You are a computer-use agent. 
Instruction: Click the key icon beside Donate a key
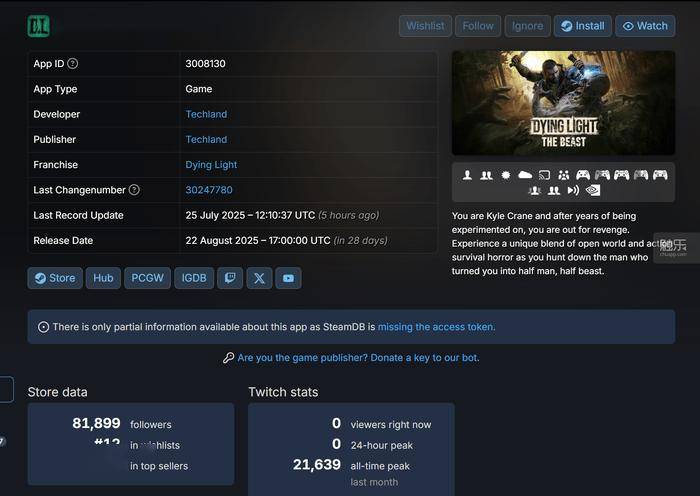(229, 358)
